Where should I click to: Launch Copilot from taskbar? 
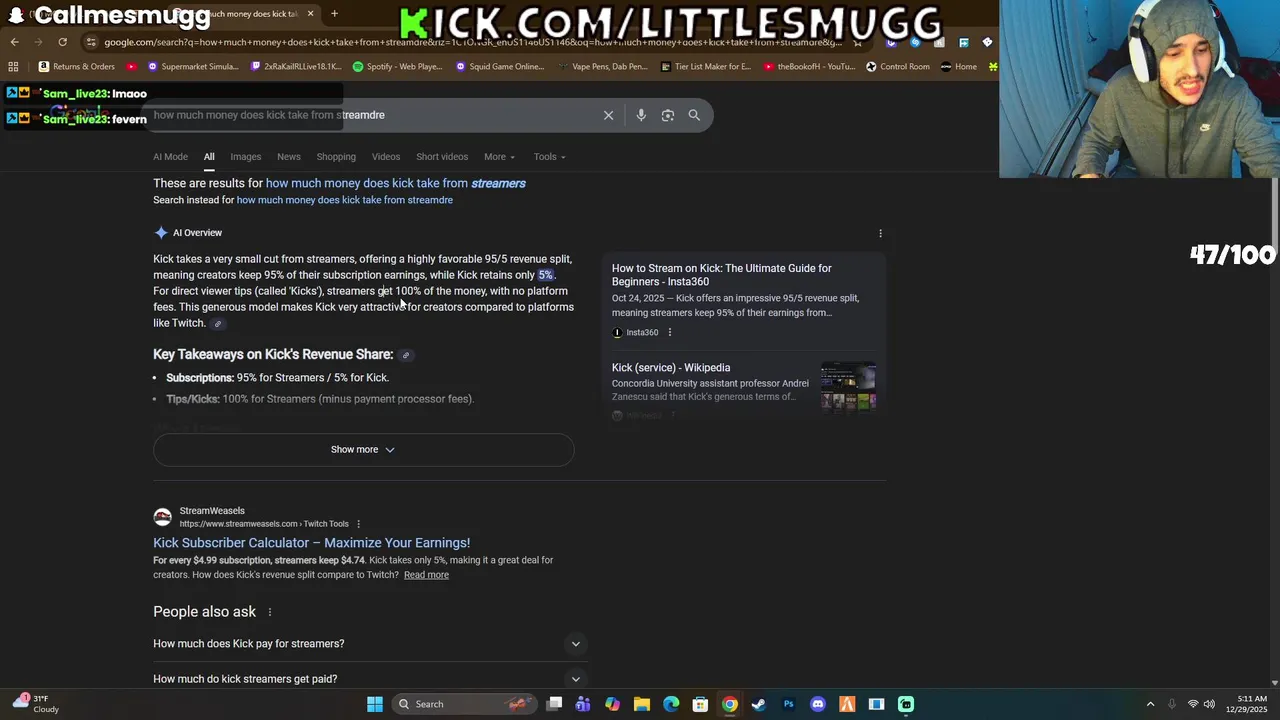coord(612,704)
